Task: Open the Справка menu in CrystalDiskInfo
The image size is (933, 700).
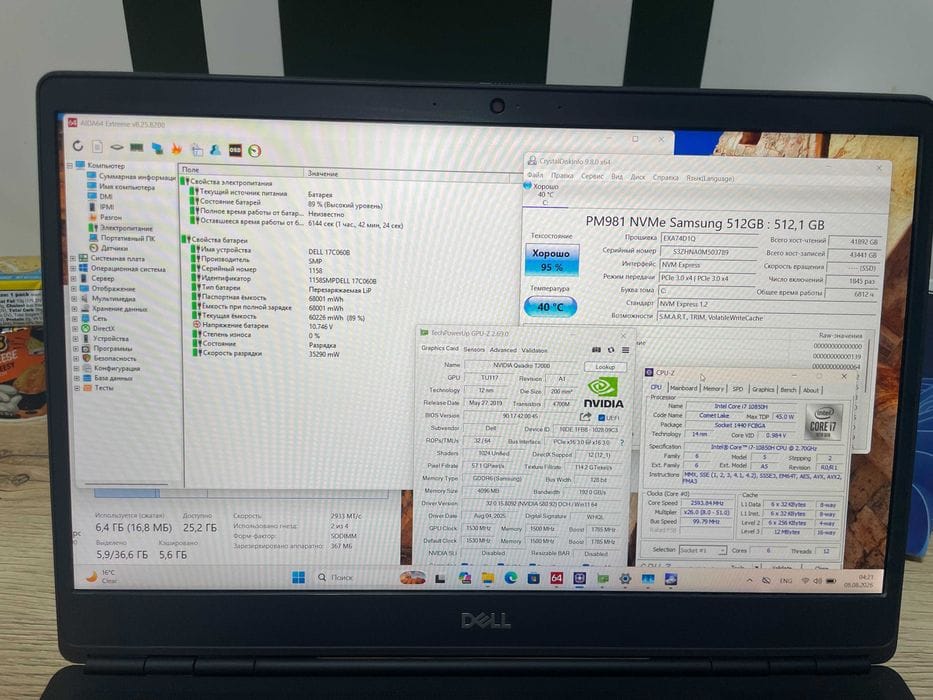Action: click(x=665, y=177)
